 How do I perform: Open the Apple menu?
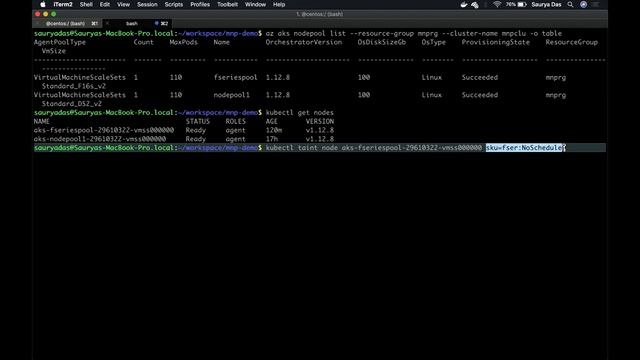(x=43, y=4)
